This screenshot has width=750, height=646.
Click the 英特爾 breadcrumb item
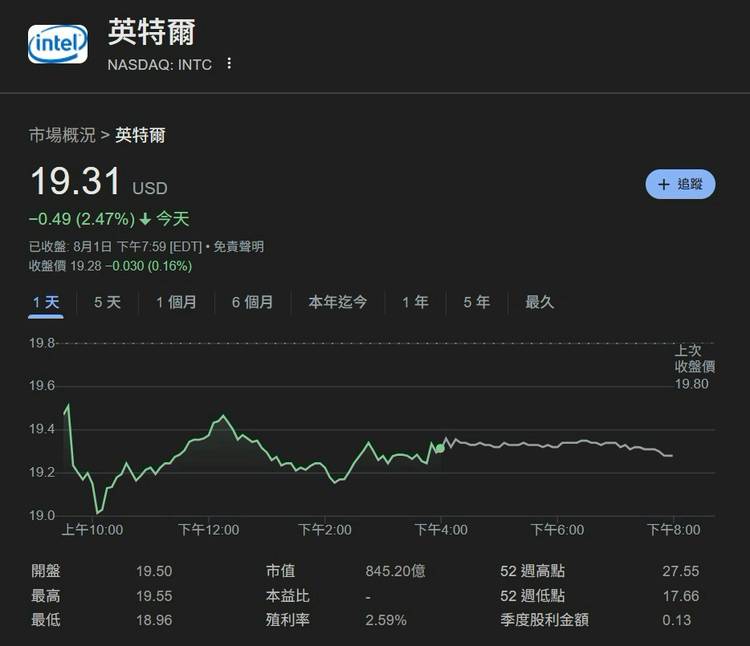140,135
